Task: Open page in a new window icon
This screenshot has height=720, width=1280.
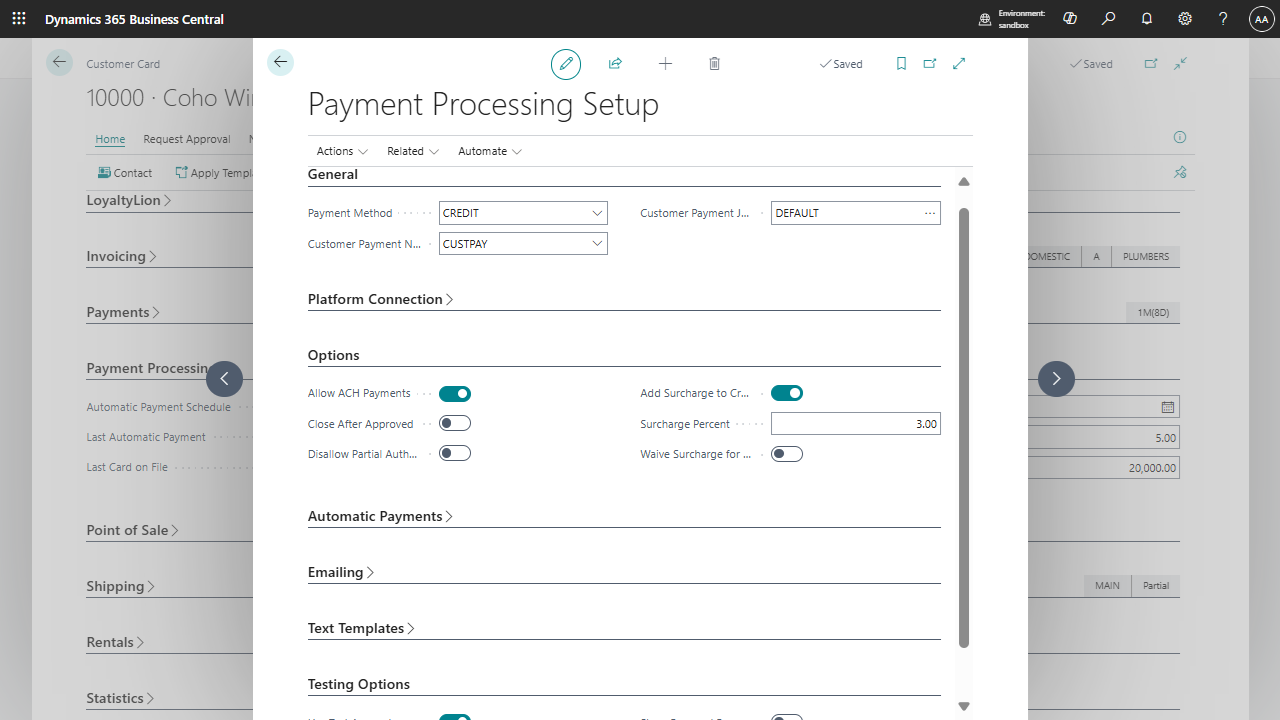Action: click(930, 63)
